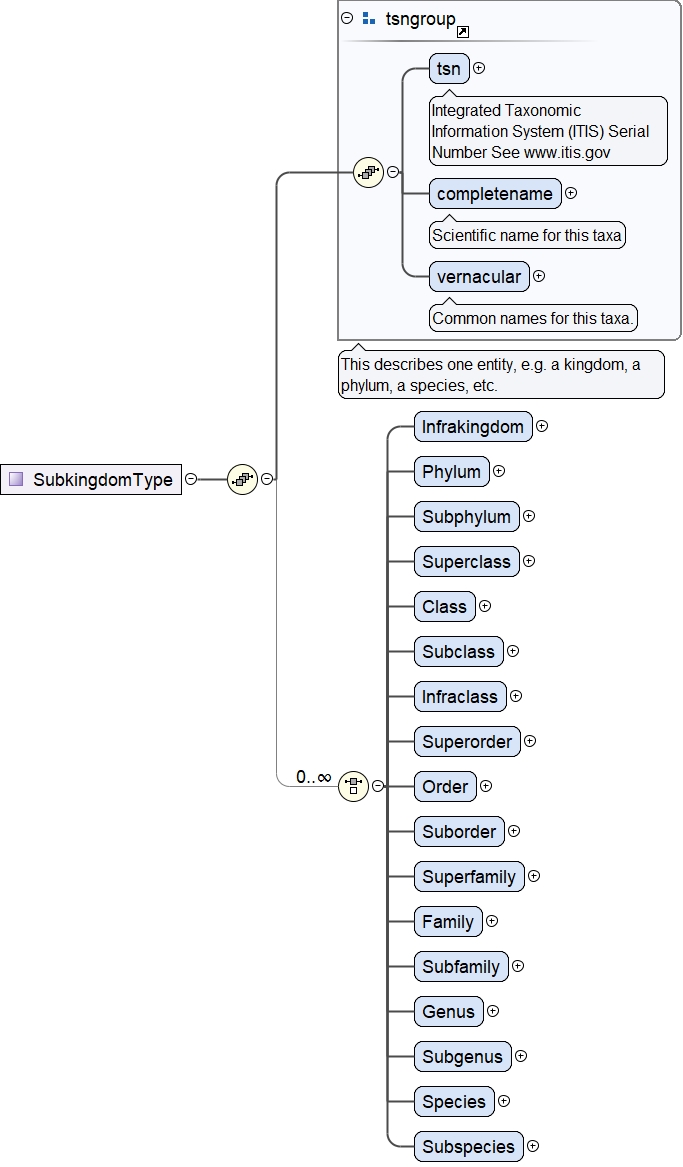The width and height of the screenshot is (683, 1167).
Task: Click the choice compositor icon labeled 0..∞
Action: 353,786
